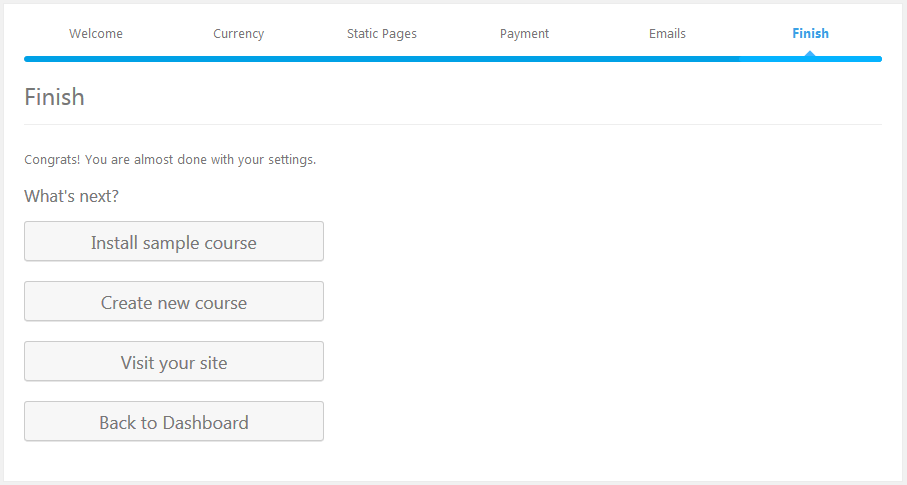907x485 pixels.
Task: Click the word settings in the message
Action: point(291,160)
